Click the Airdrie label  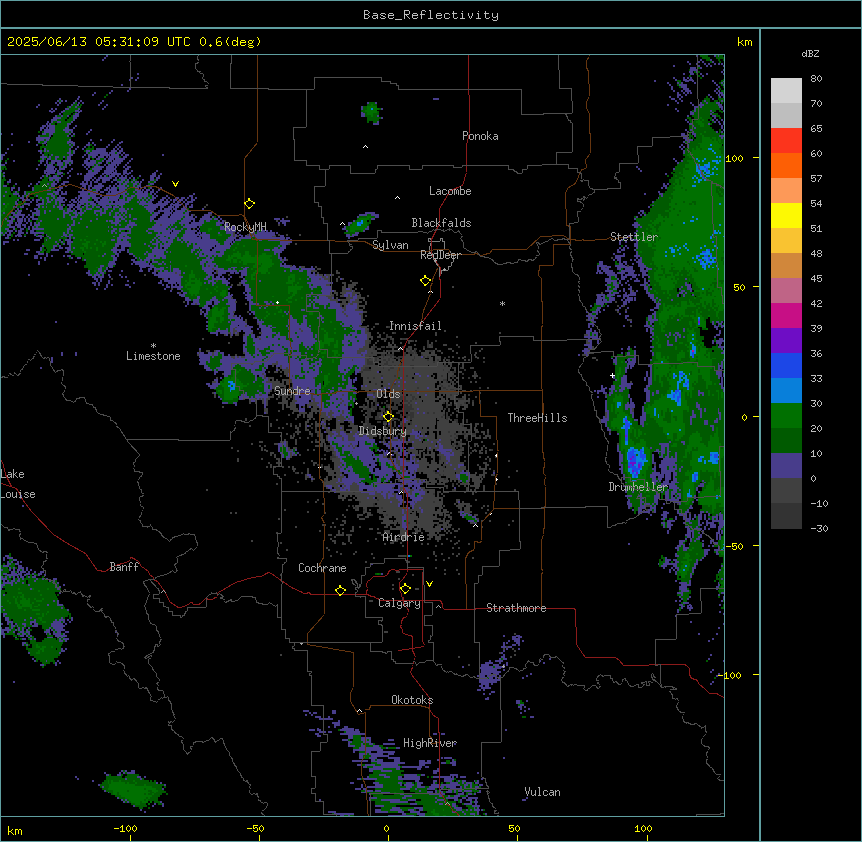pos(403,537)
